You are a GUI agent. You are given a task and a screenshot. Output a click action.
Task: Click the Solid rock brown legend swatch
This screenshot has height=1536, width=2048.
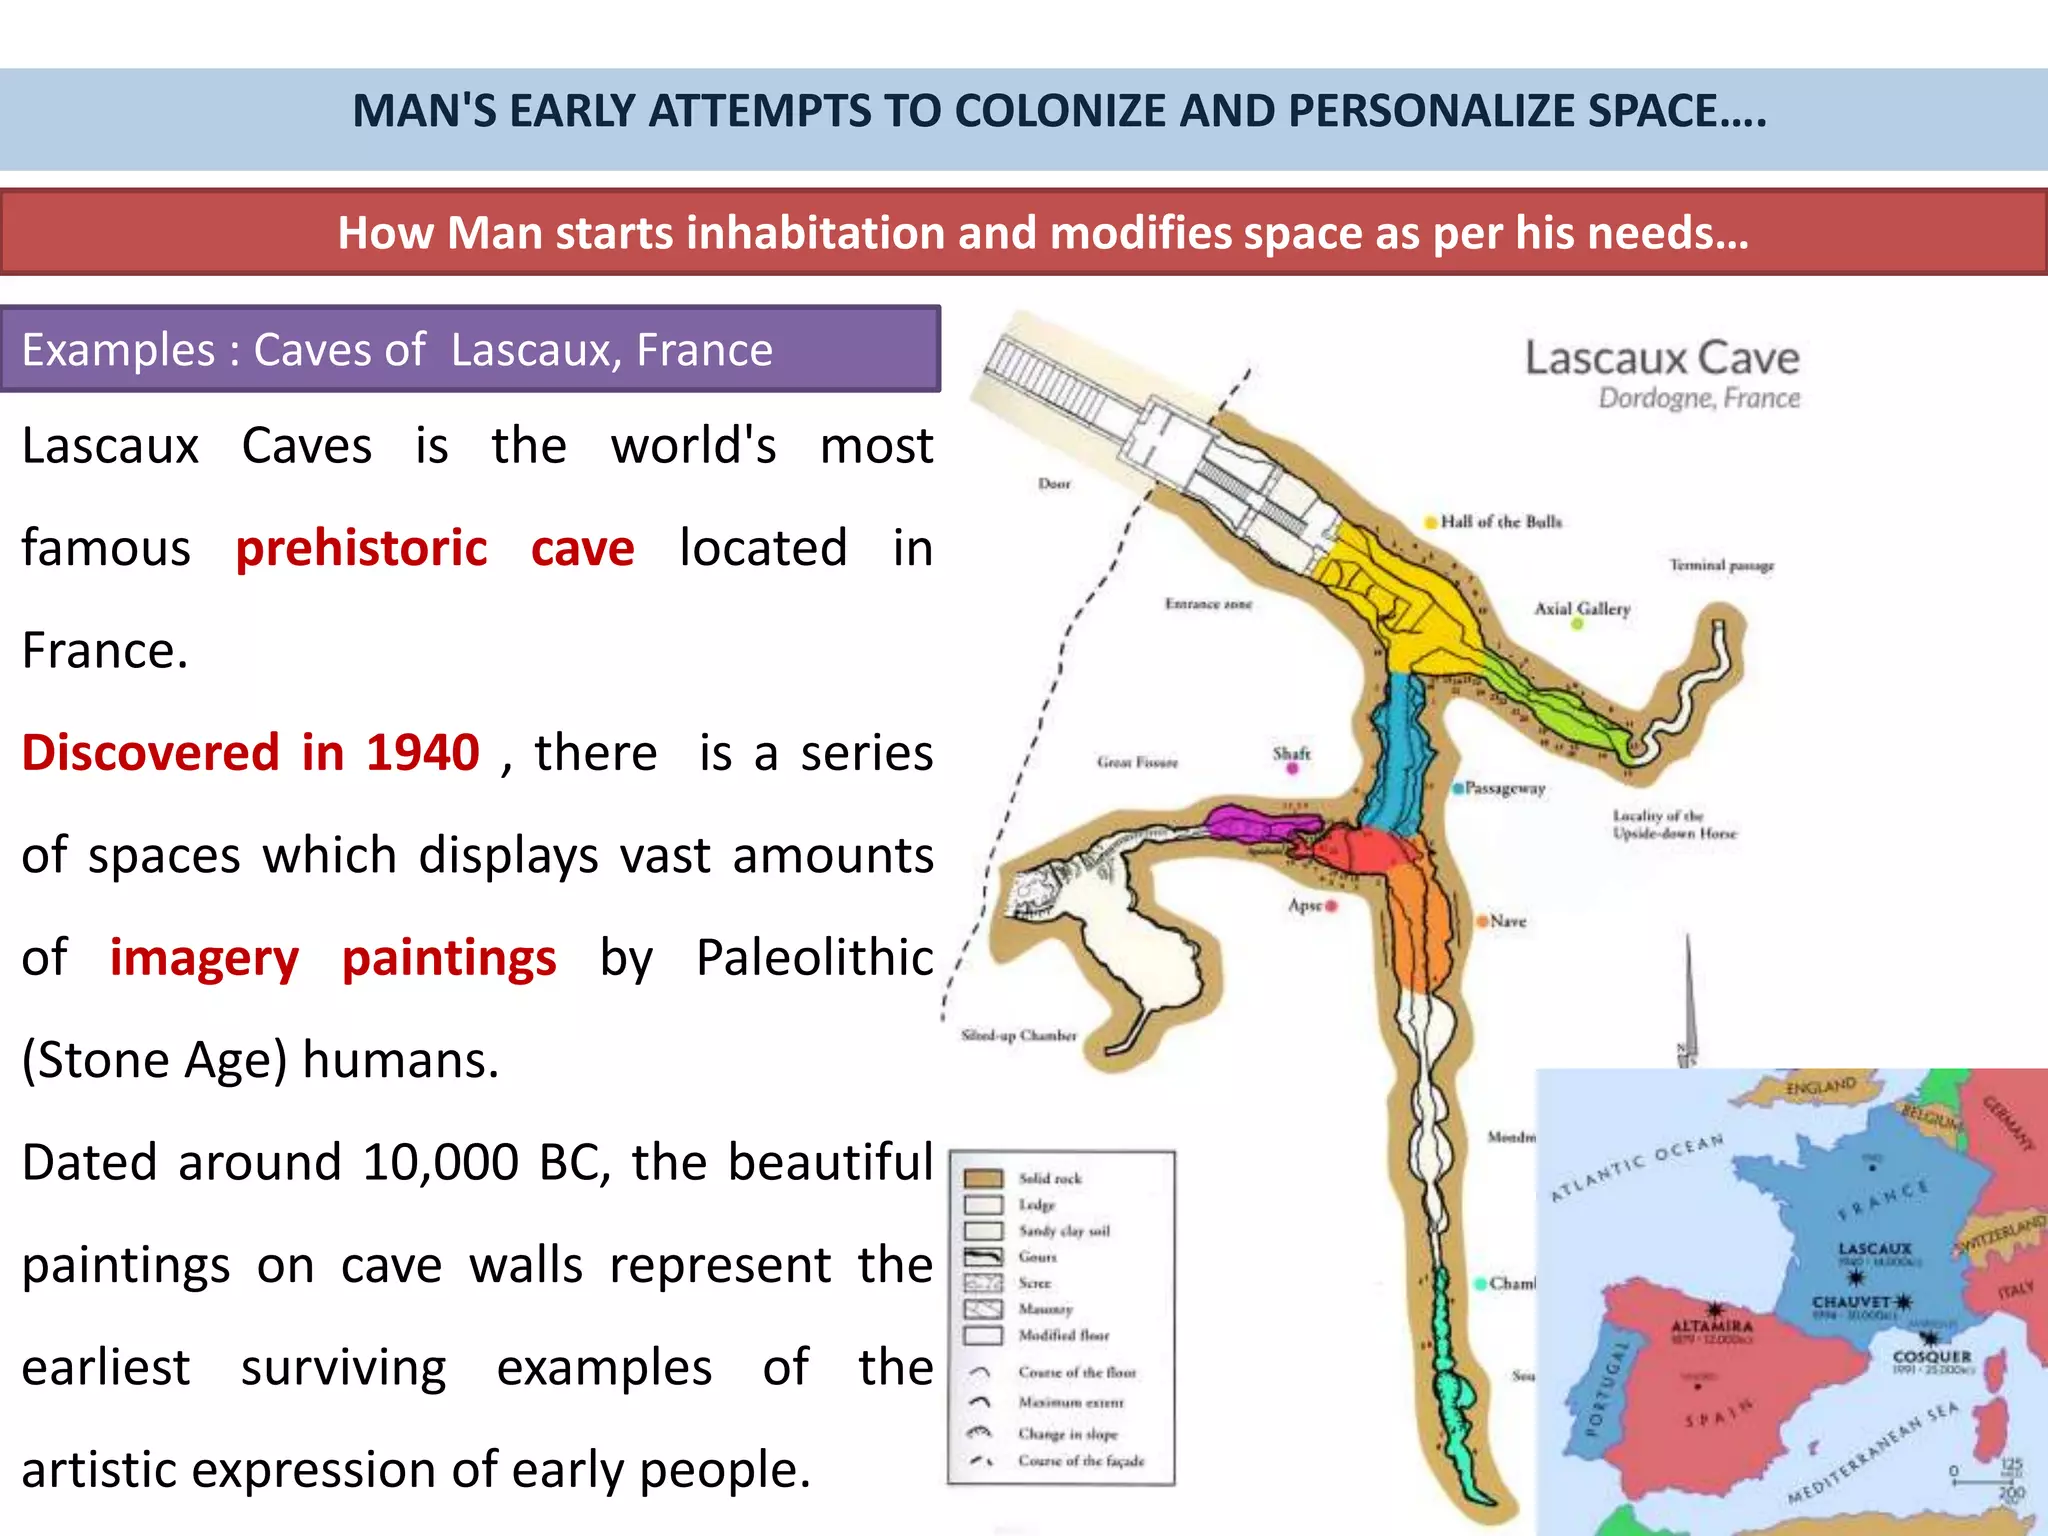[983, 1179]
